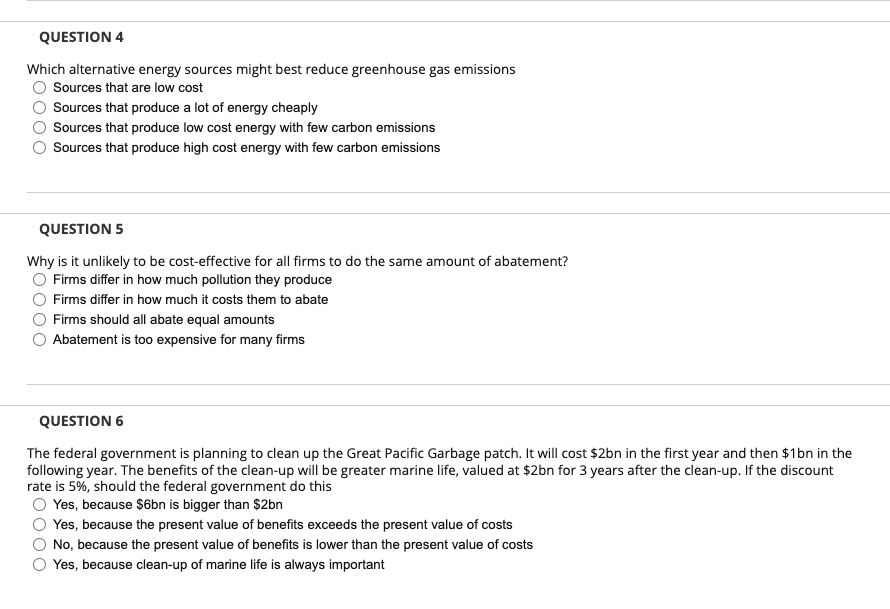Select "Sources that are low cost" radio button
The height and width of the screenshot is (609, 890).
39,87
